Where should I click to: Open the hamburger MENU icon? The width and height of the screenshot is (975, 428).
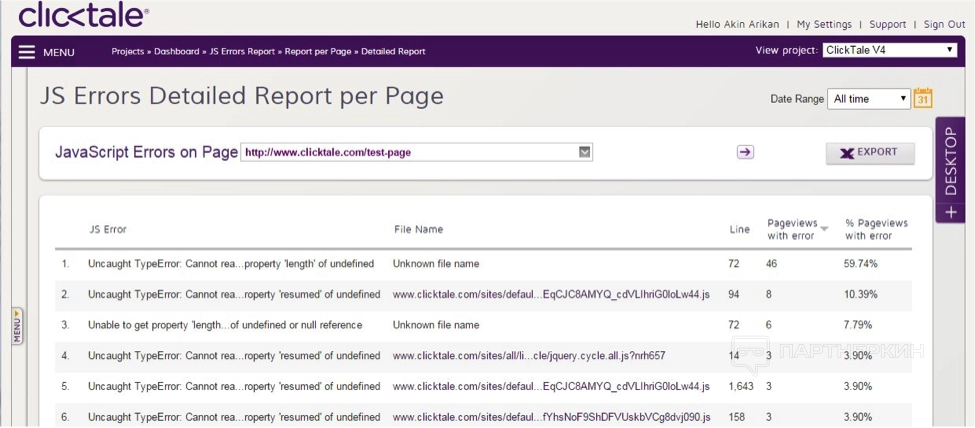pyautogui.click(x=27, y=52)
